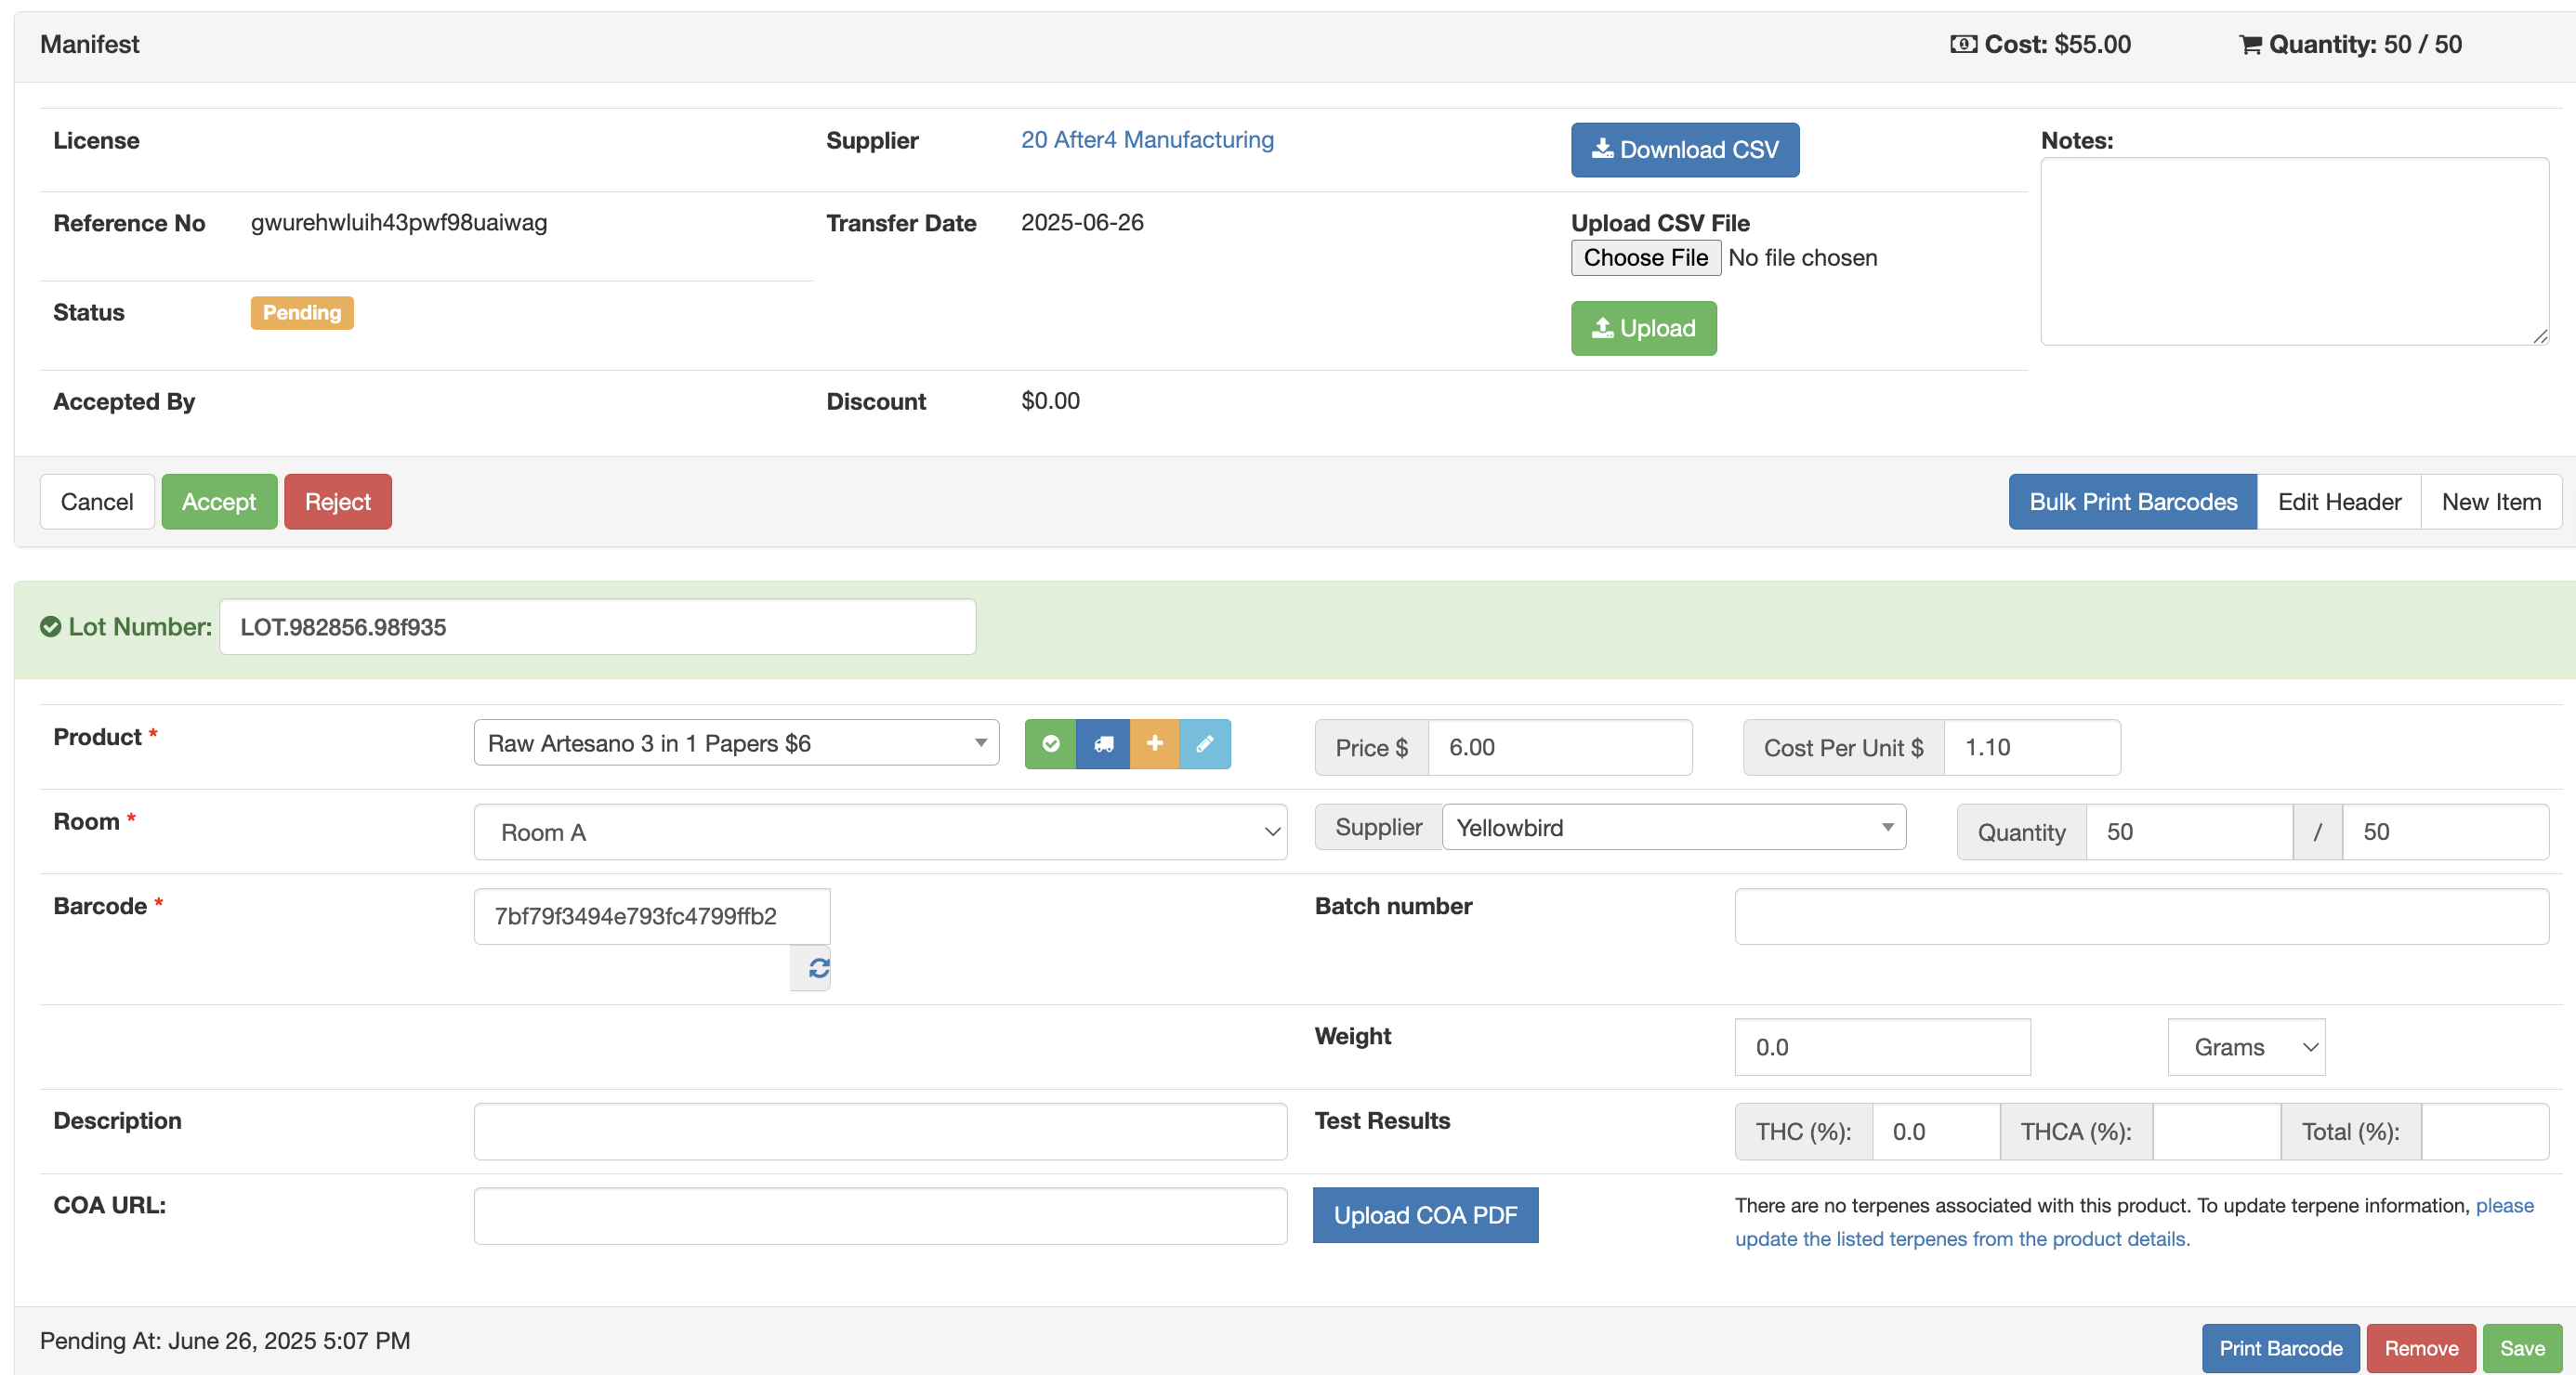Click the green check icon by Lot Number
Image resolution: width=2576 pixels, height=1375 pixels.
50,627
